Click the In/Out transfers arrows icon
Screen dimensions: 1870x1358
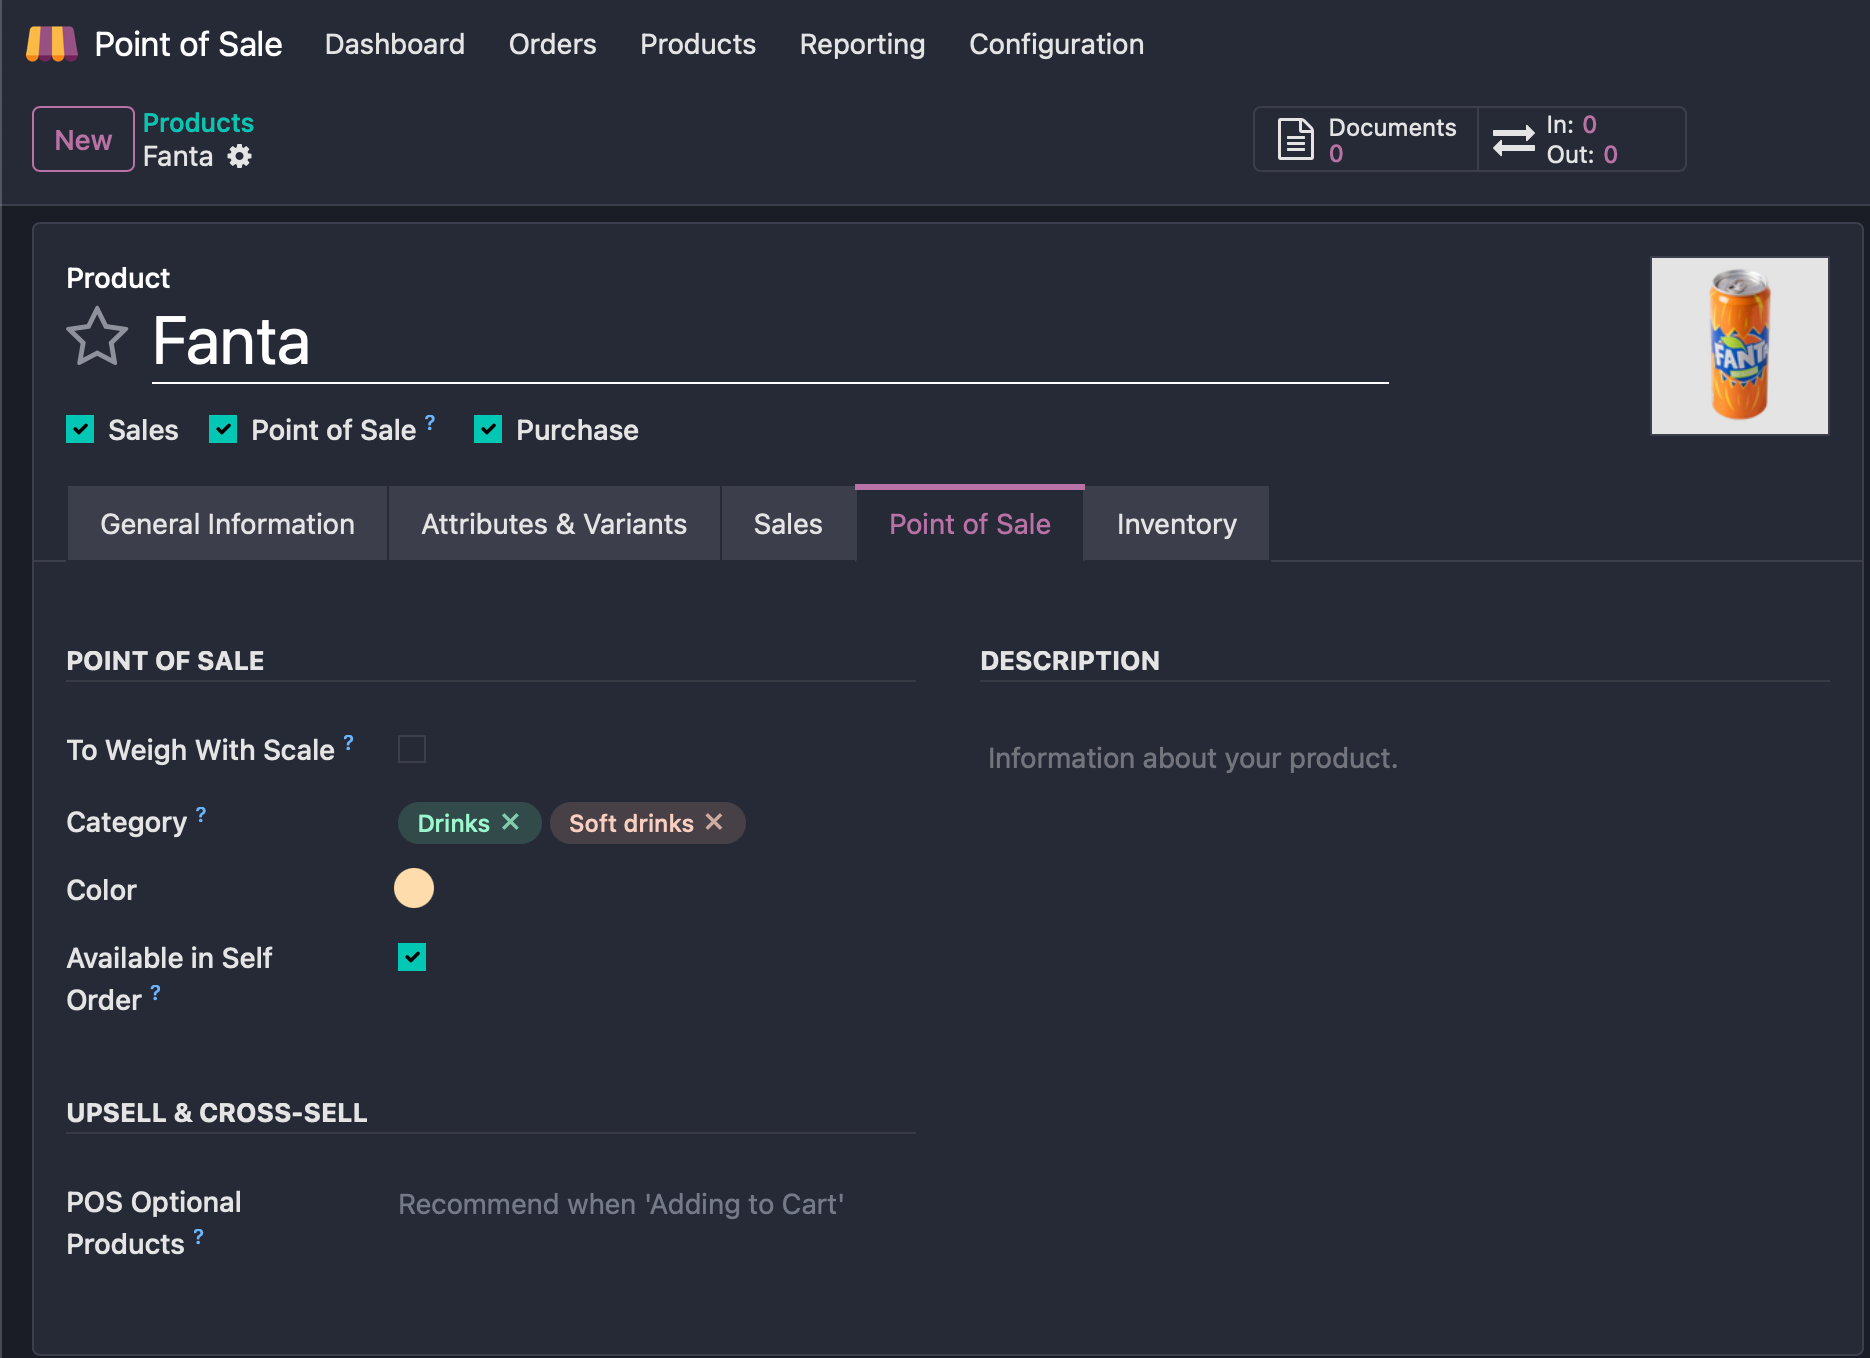pos(1513,139)
